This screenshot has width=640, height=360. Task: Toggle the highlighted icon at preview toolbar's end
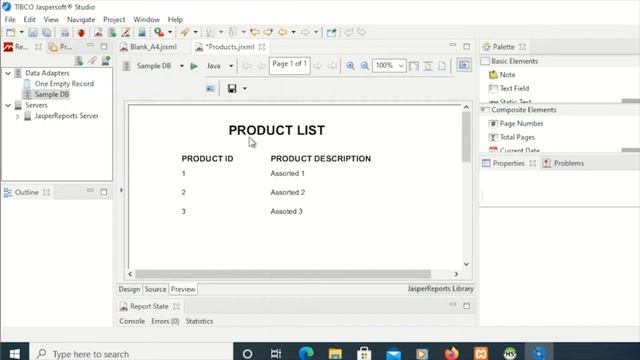tap(464, 65)
